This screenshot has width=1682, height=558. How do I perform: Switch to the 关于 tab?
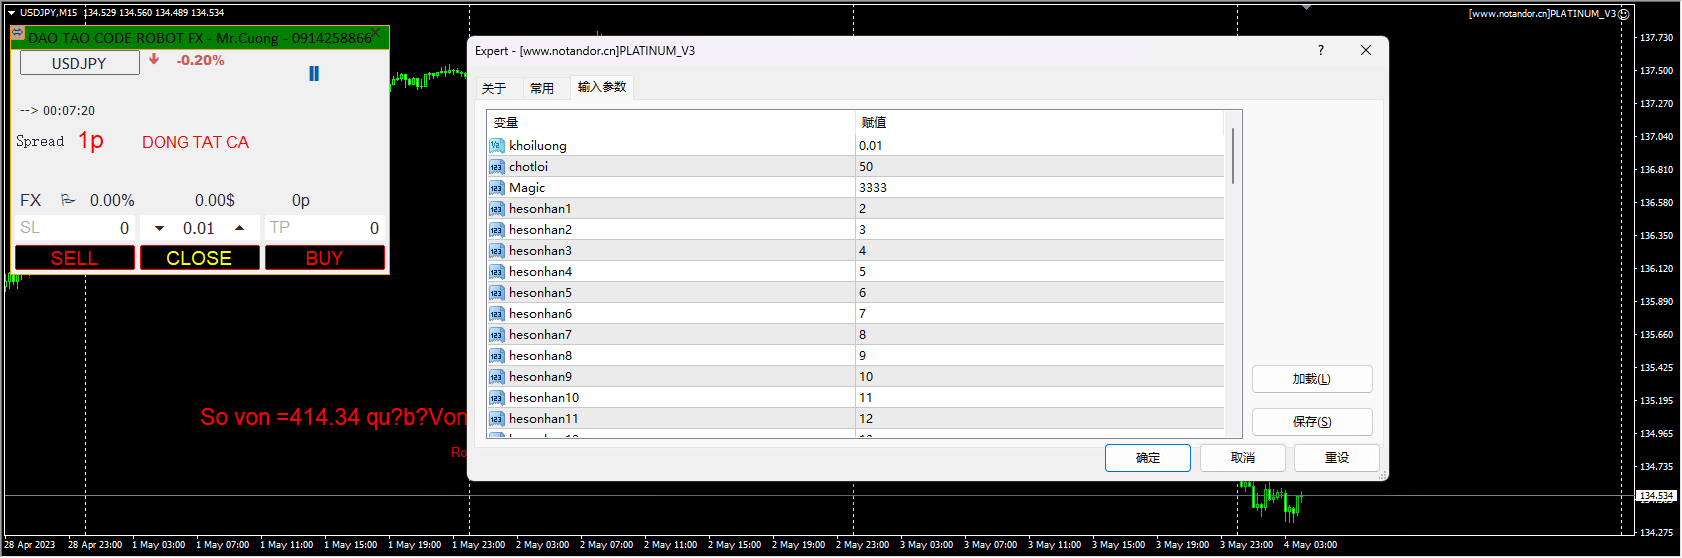[x=494, y=89]
